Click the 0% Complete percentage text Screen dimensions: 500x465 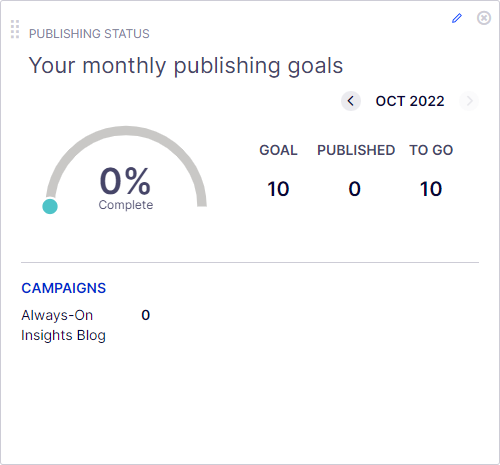(126, 188)
